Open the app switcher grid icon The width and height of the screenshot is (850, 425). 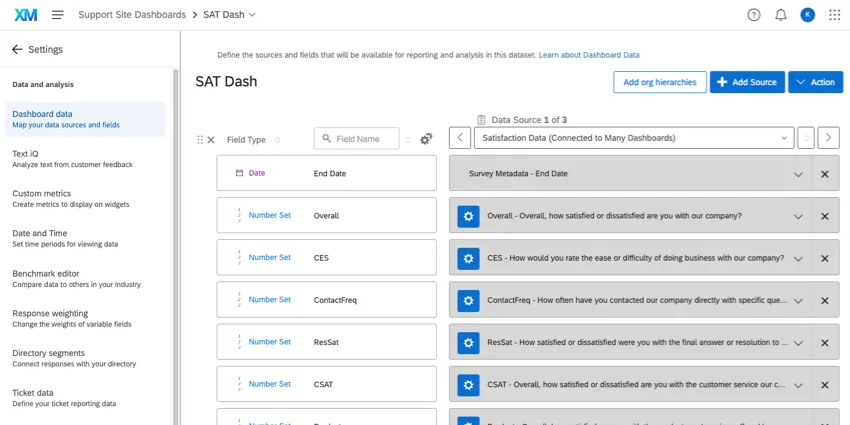click(x=835, y=15)
